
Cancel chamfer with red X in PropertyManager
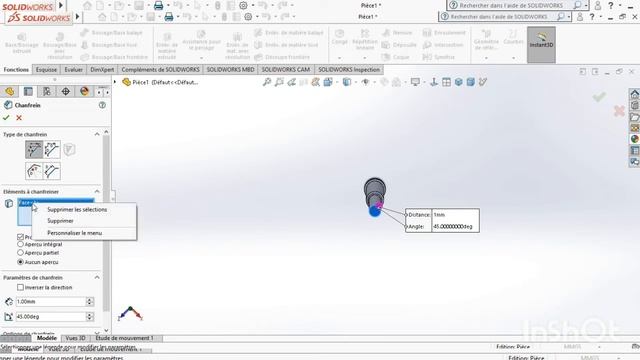19,118
